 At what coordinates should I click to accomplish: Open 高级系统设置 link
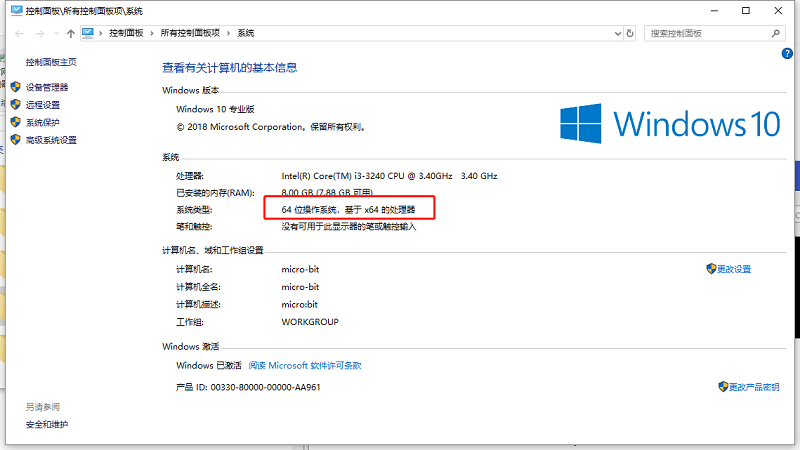[51, 140]
